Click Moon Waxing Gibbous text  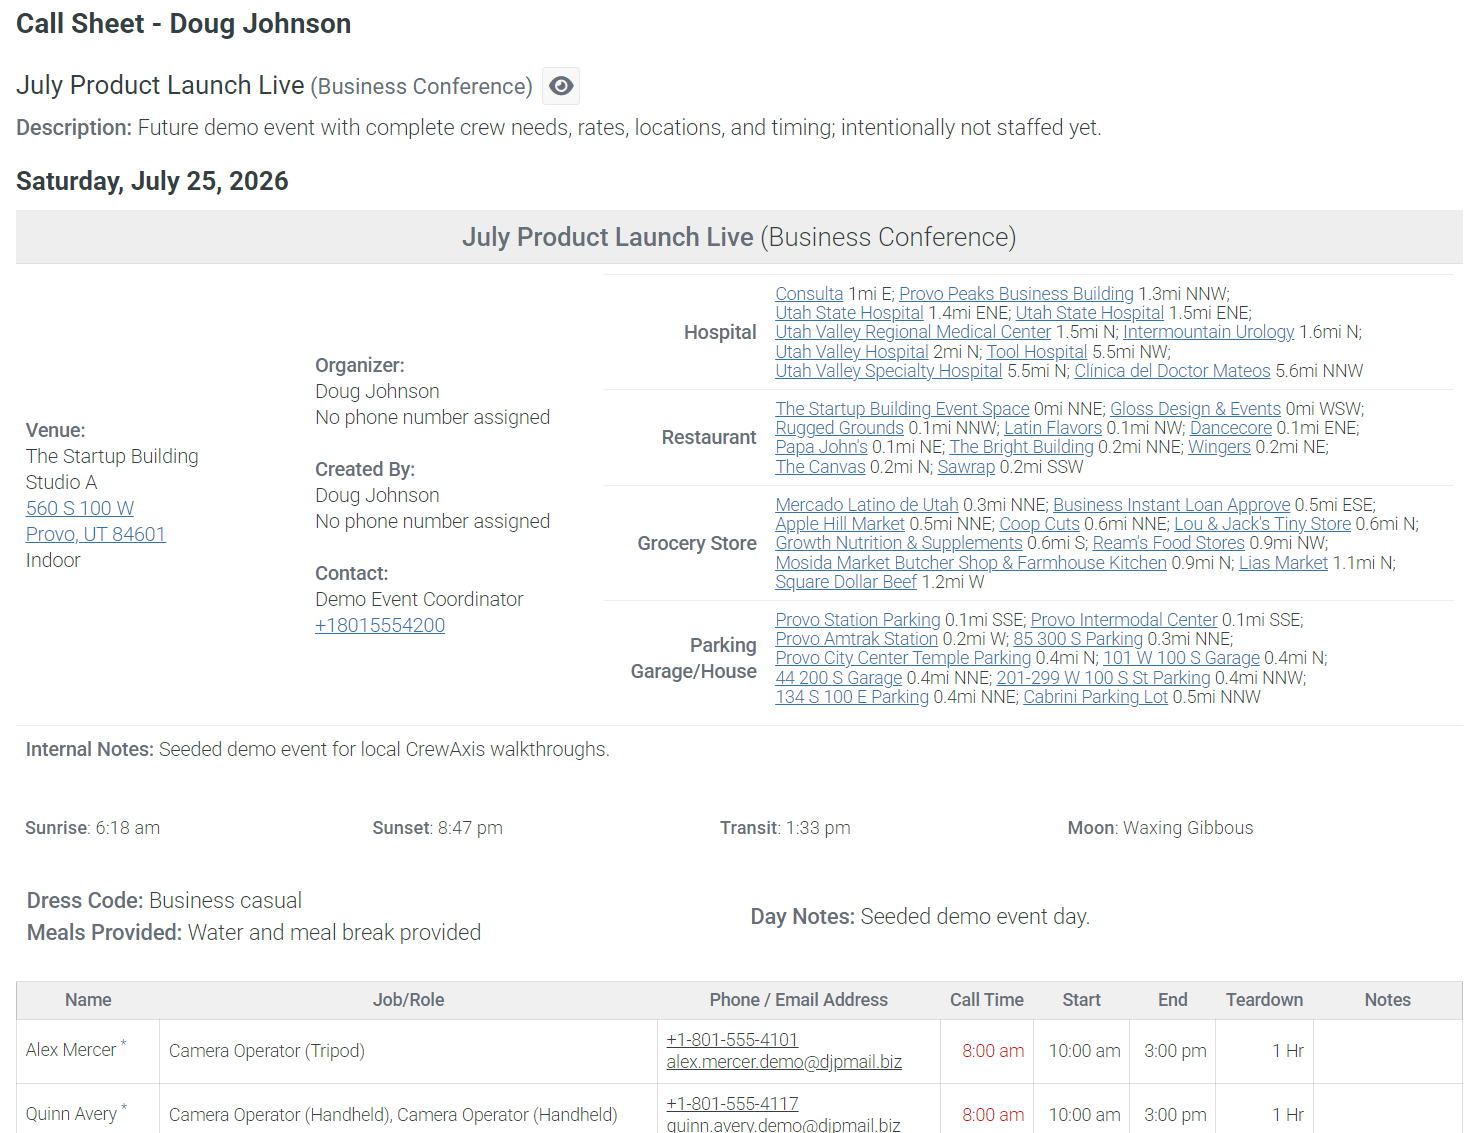pyautogui.click(x=1160, y=828)
